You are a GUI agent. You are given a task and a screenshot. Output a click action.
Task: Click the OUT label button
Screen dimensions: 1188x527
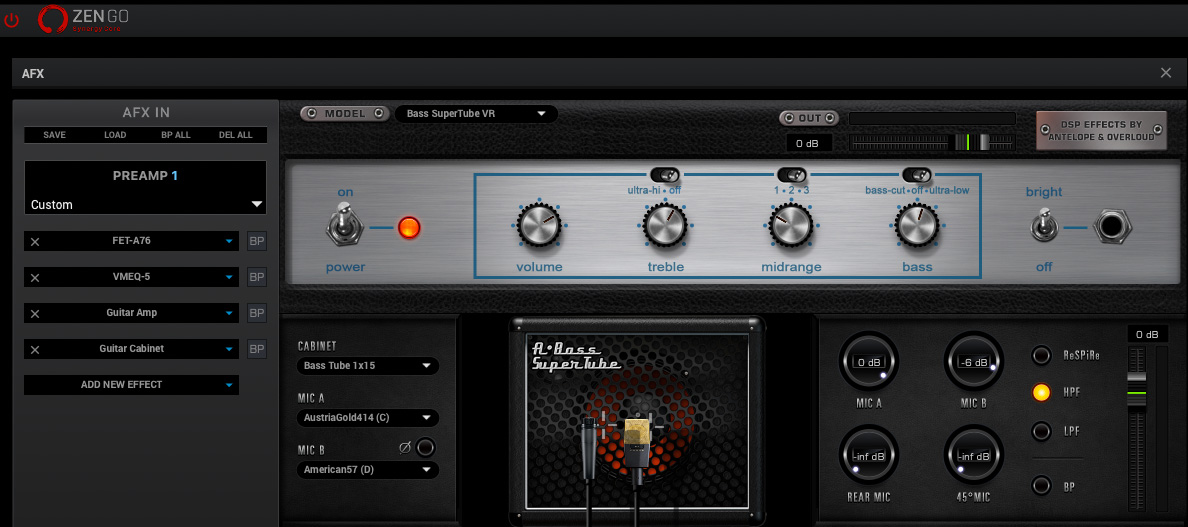click(x=809, y=118)
